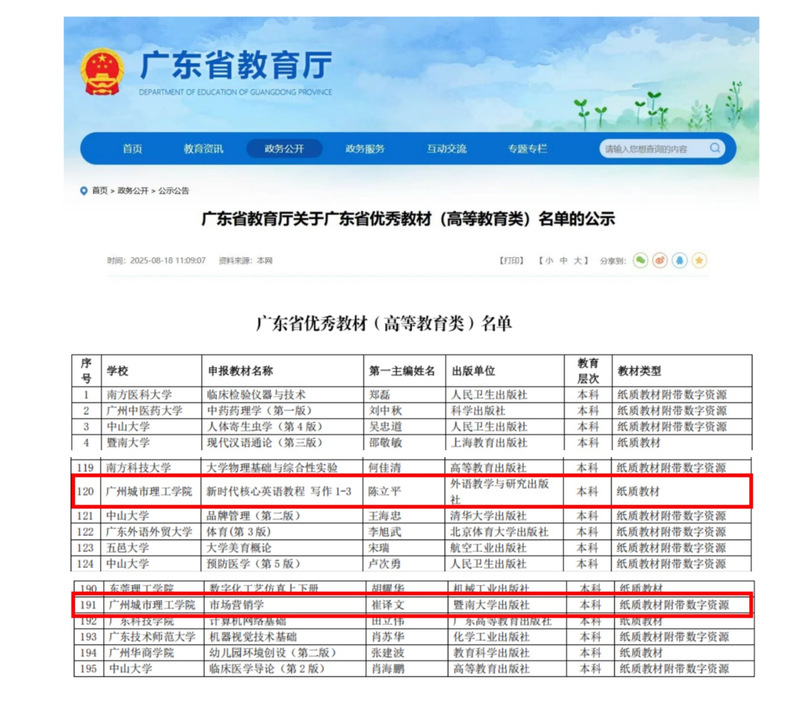Open the 专题专栏 navigation tab
The image size is (797, 708).
click(x=527, y=148)
